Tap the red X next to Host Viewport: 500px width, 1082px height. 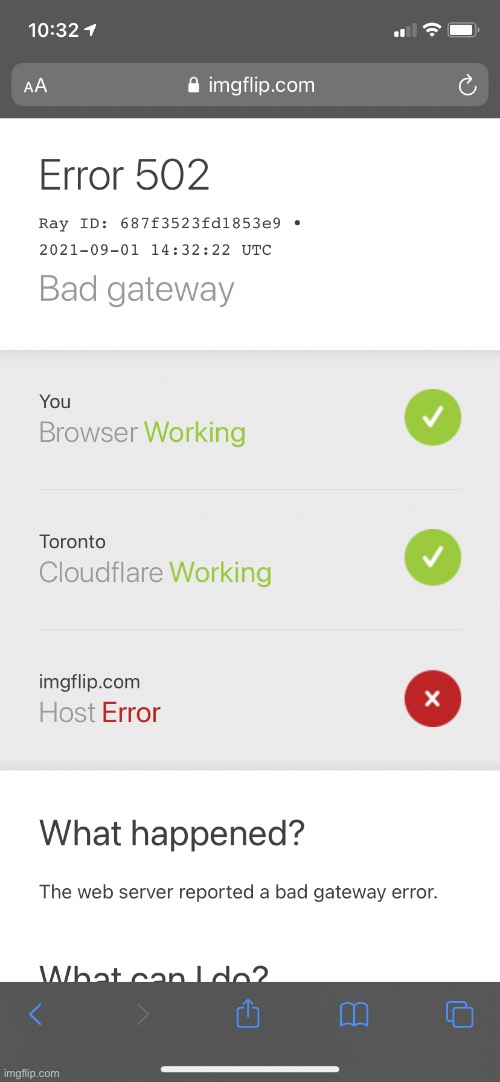pos(432,698)
